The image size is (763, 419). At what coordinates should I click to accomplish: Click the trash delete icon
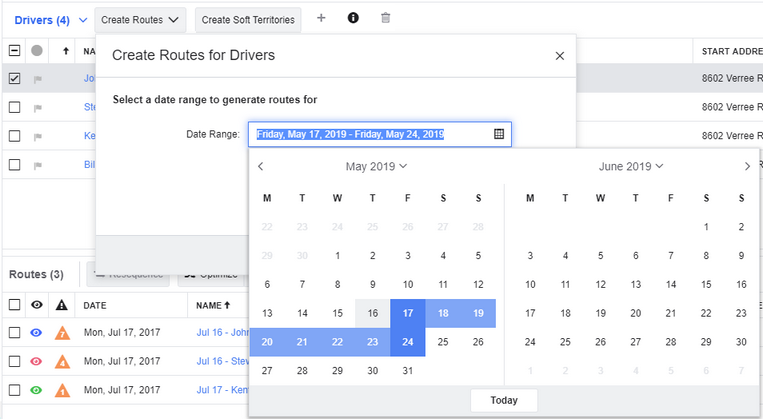[x=385, y=18]
